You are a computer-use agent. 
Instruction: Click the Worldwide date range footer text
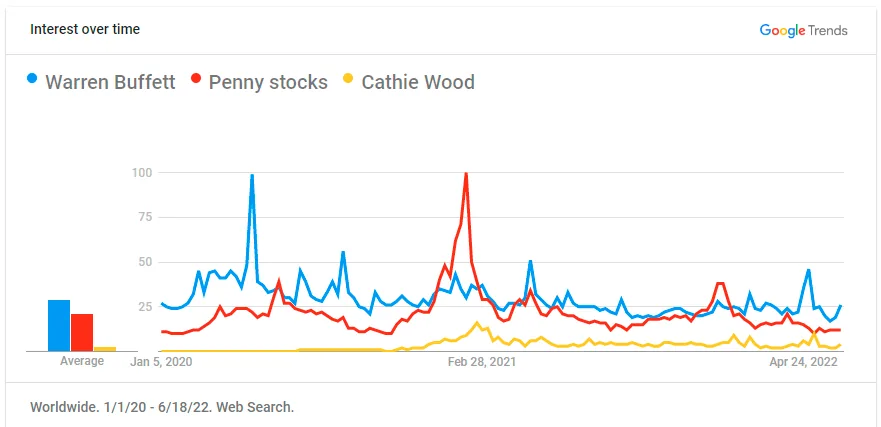(162, 407)
